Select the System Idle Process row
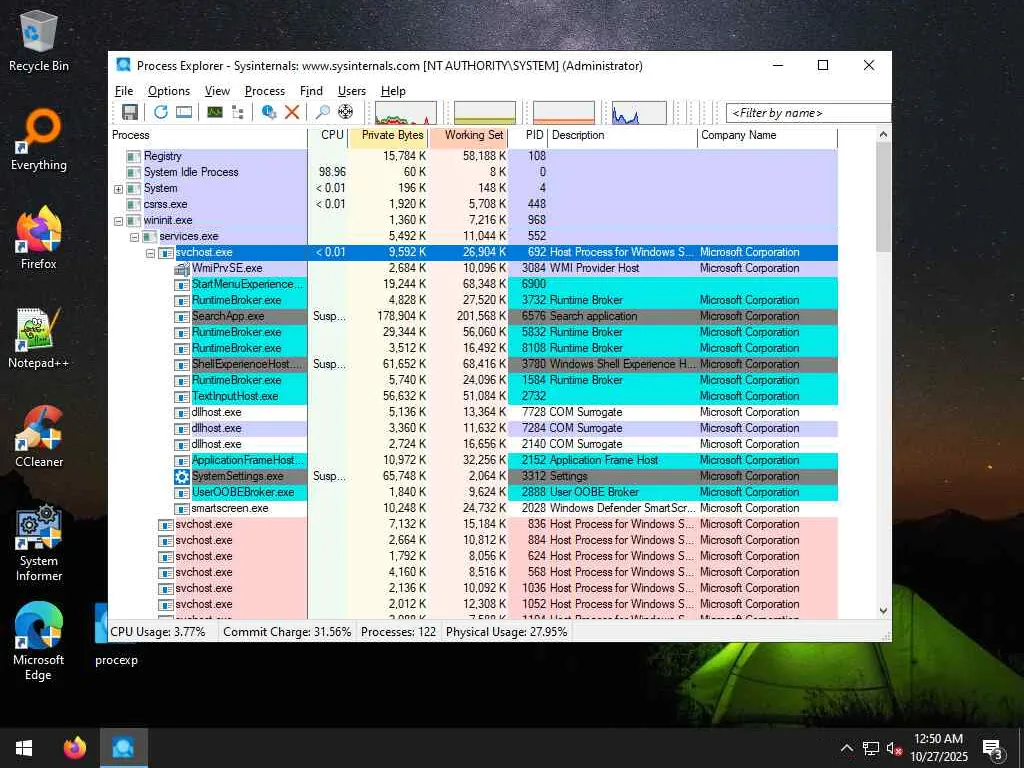Viewport: 1024px width, 768px height. 473,172
